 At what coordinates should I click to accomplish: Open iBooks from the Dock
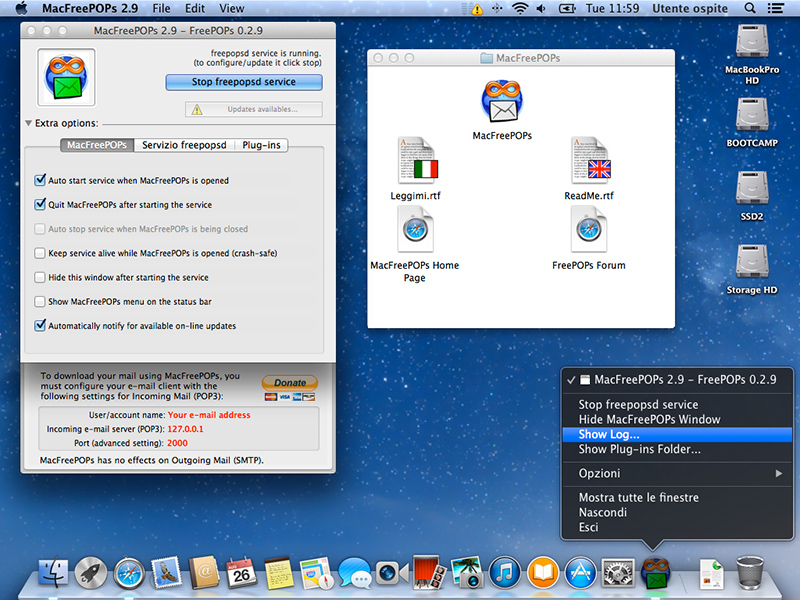click(x=543, y=573)
